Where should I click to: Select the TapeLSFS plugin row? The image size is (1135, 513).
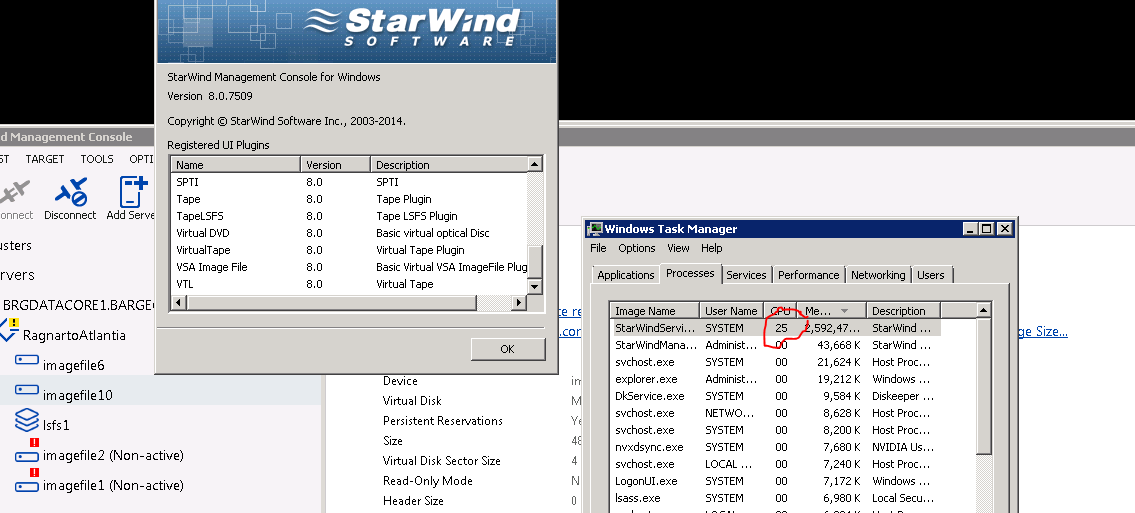click(350, 216)
